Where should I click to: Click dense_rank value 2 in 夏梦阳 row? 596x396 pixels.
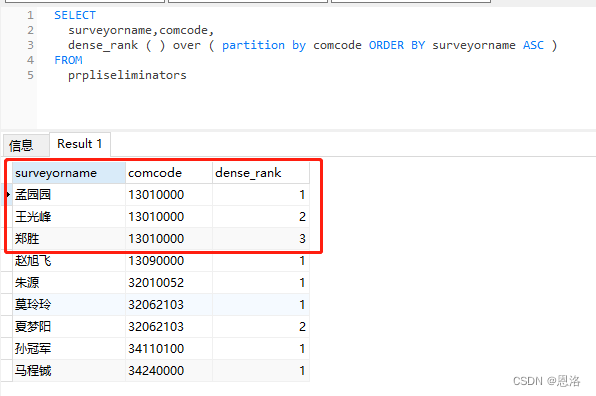pyautogui.click(x=261, y=326)
